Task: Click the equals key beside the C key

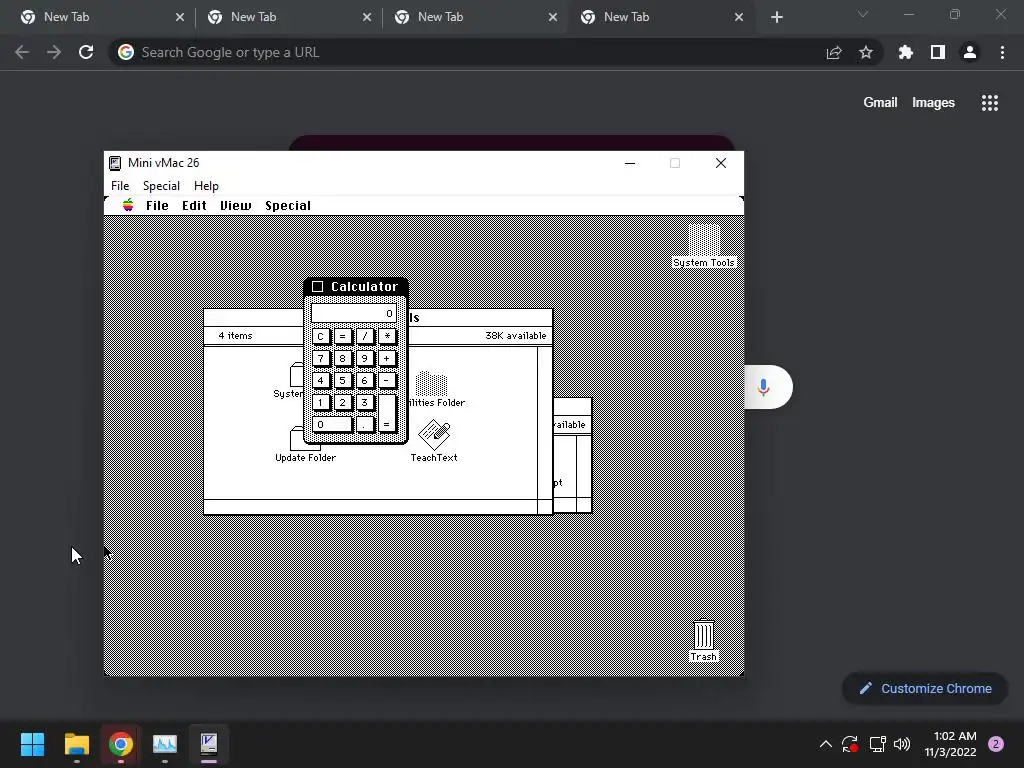Action: point(342,336)
